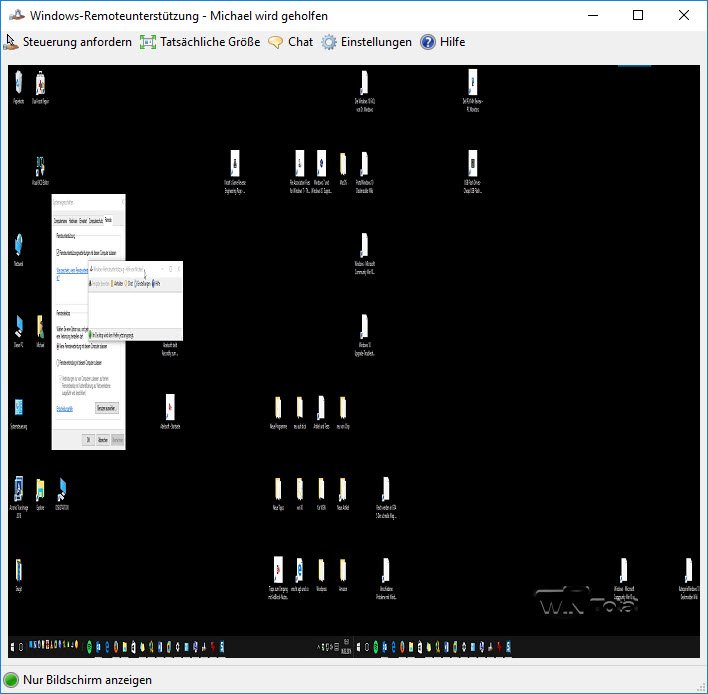Open the Chat speech bubble icon

tap(275, 42)
